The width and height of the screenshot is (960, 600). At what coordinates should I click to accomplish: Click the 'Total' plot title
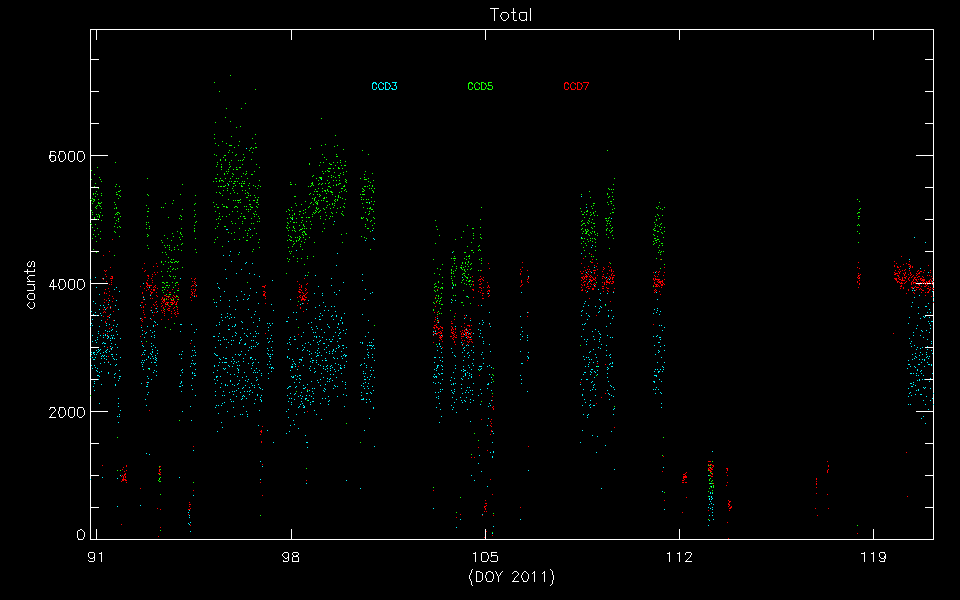[x=511, y=15]
